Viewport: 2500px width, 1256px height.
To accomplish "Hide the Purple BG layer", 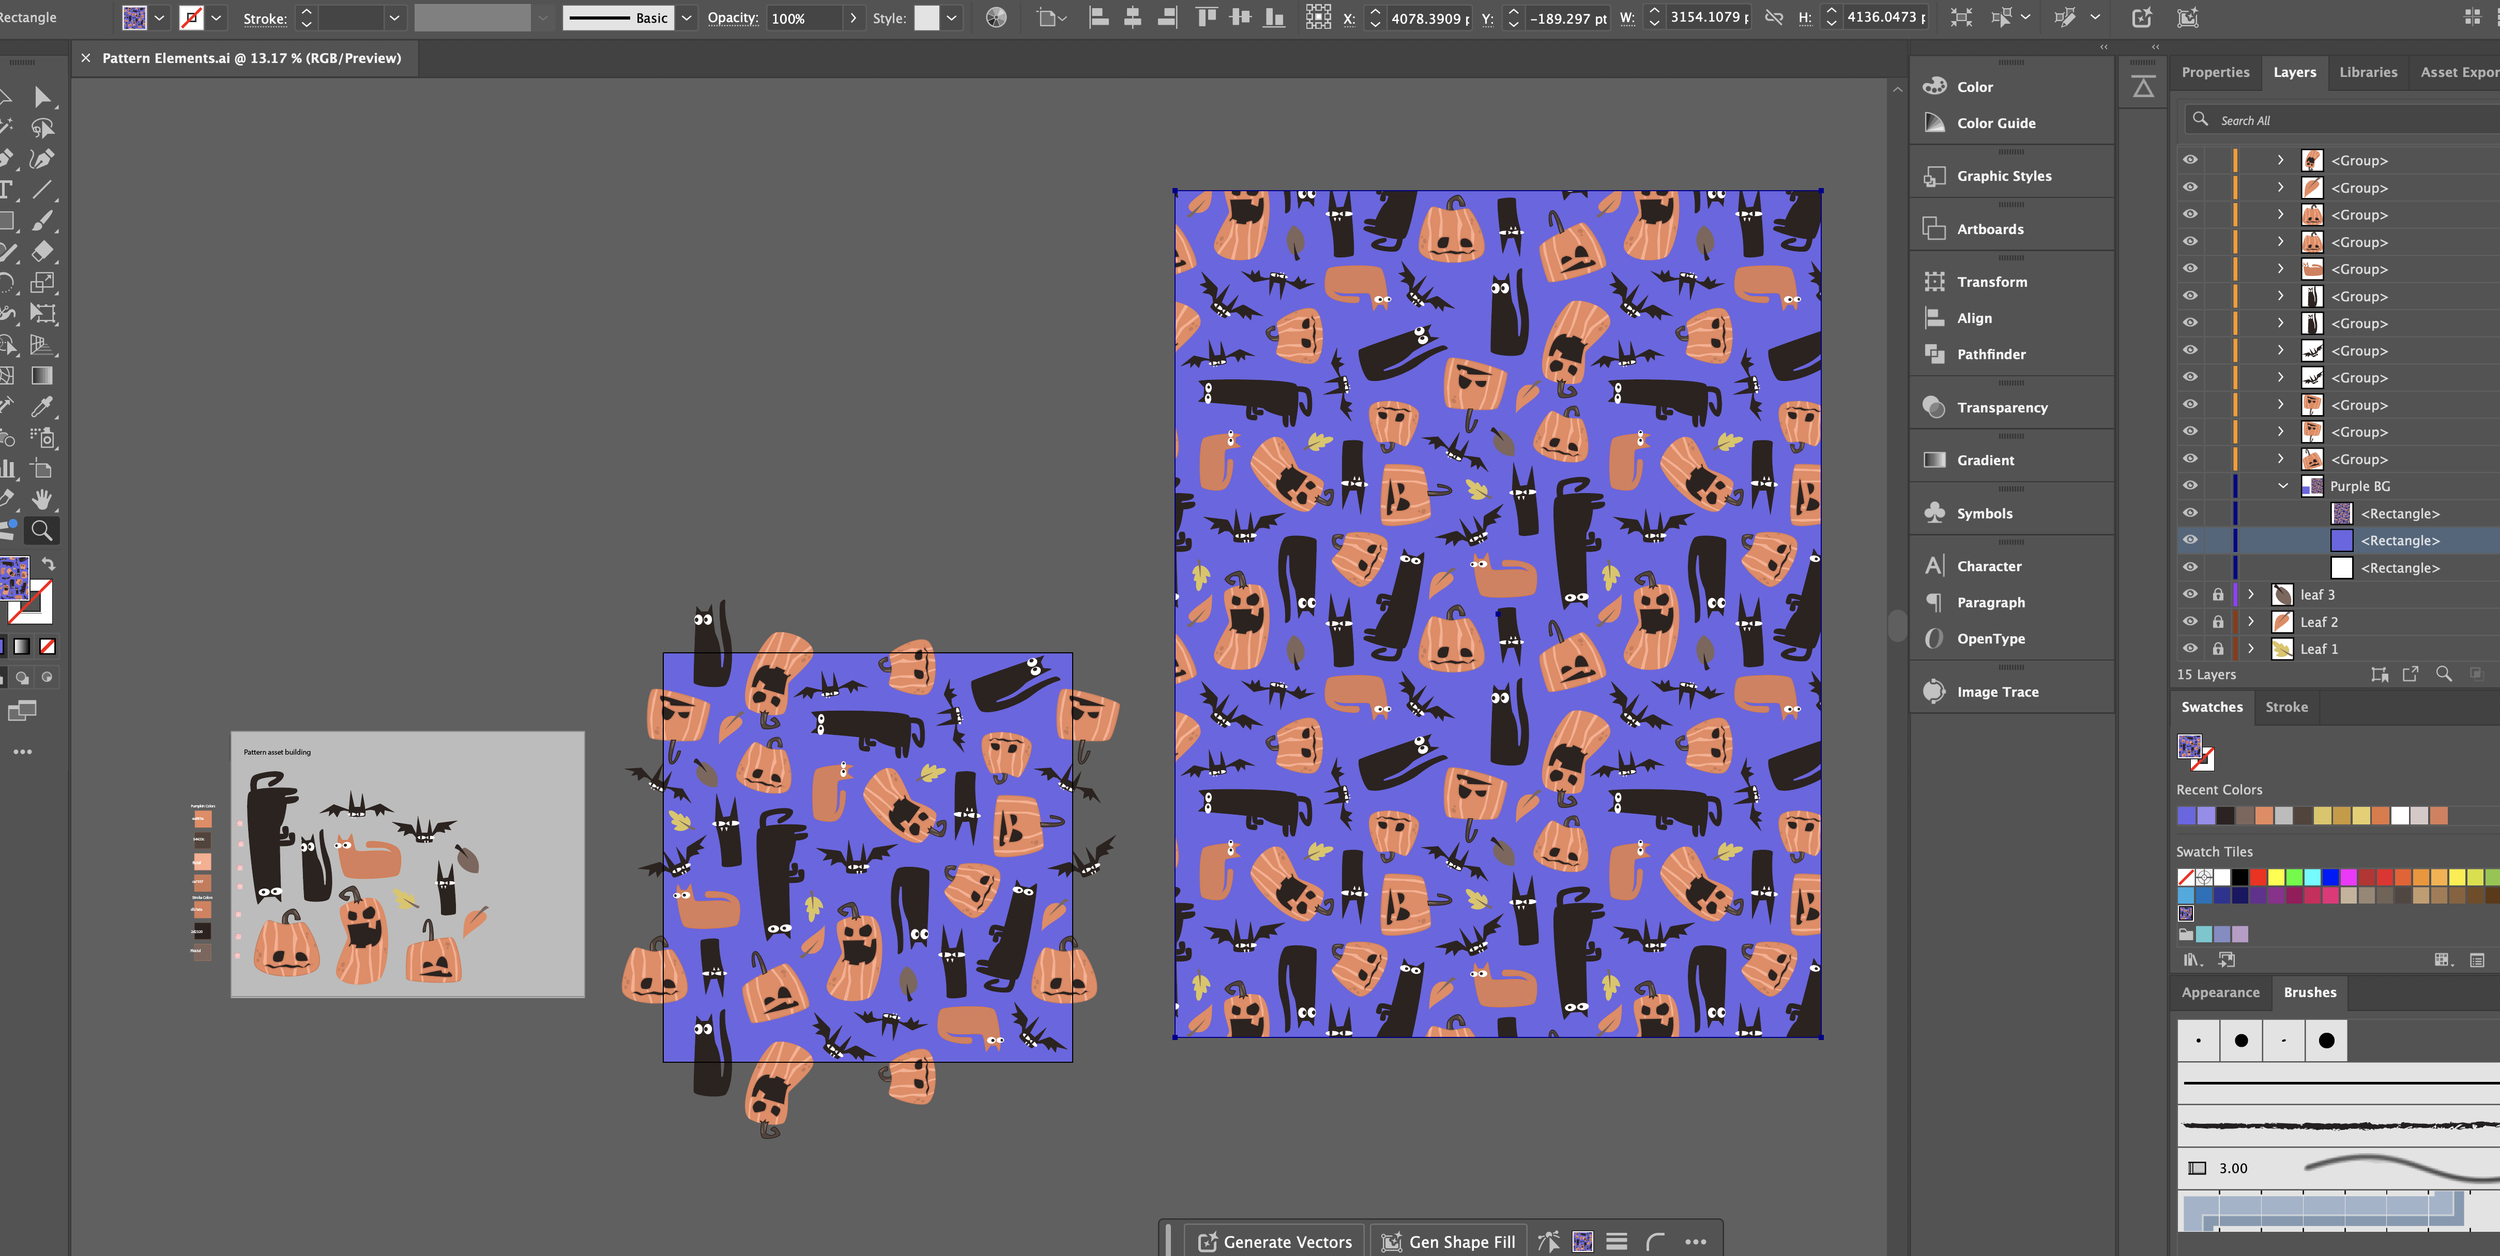I will (2190, 486).
